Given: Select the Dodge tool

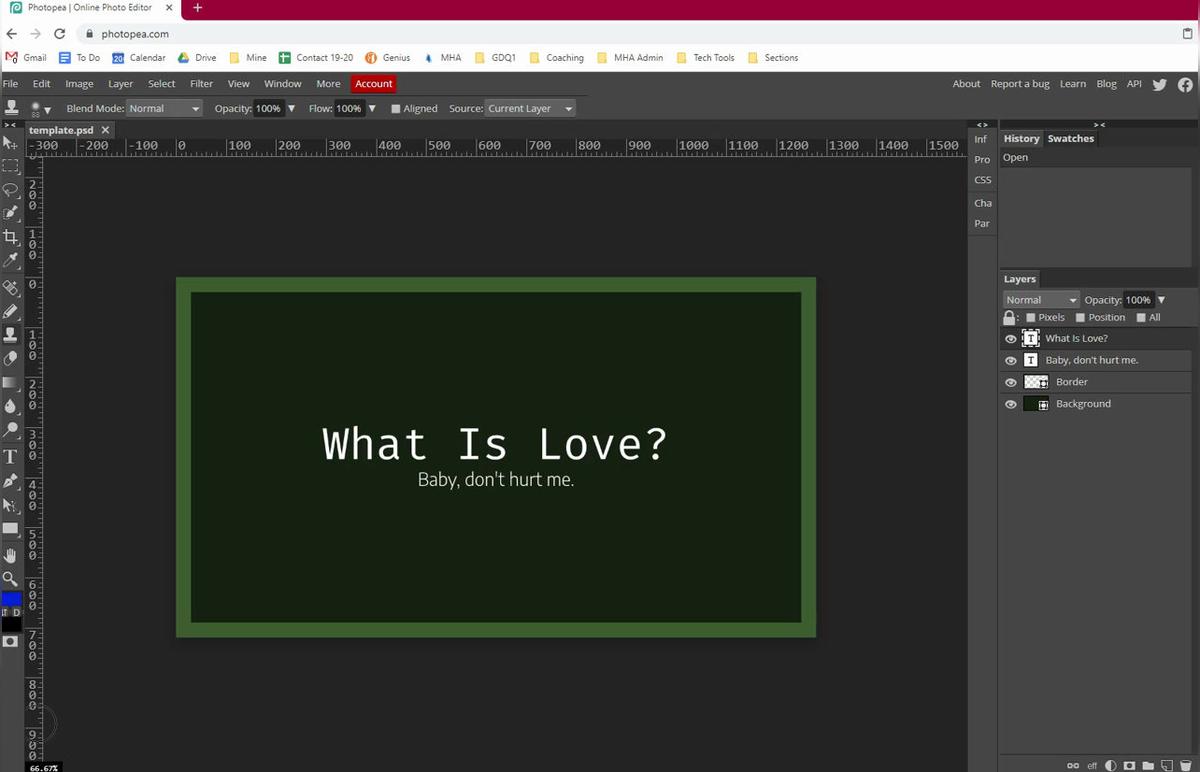Looking at the screenshot, I should (11, 430).
